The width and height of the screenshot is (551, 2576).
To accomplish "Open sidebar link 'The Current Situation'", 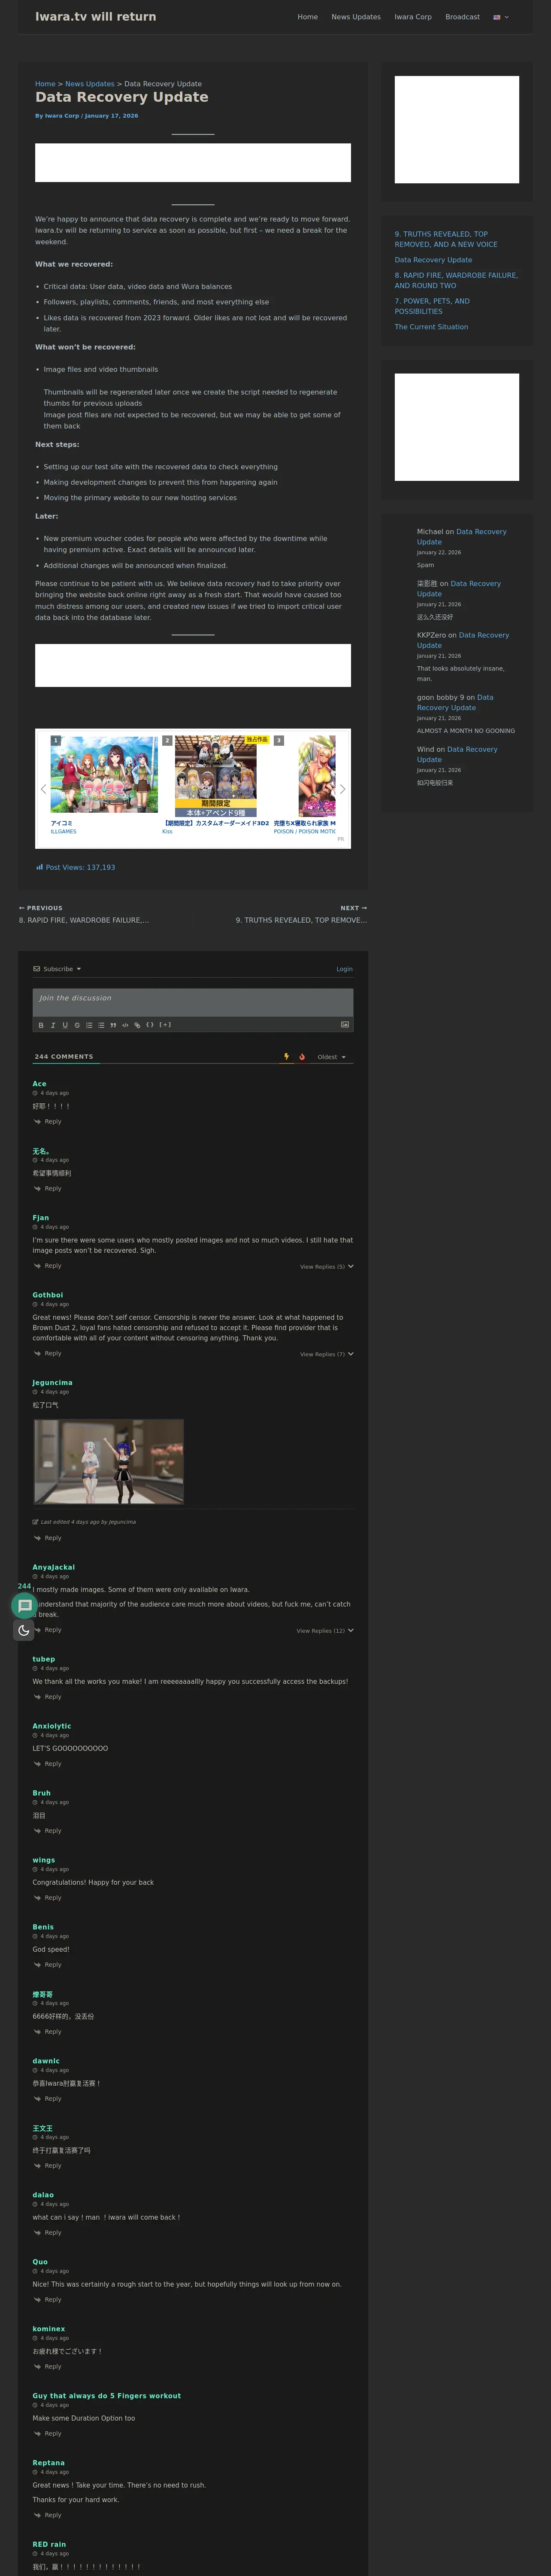I will point(431,327).
